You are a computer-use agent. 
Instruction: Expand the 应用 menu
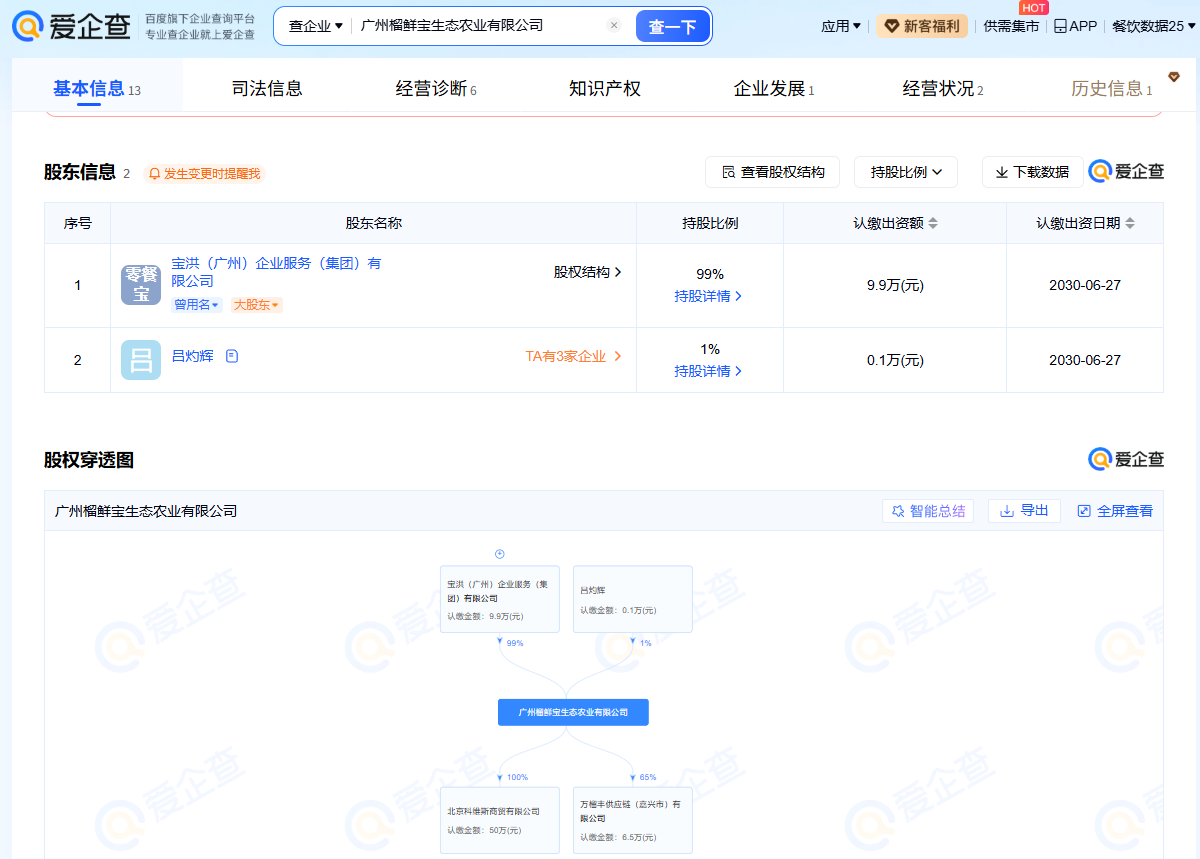pyautogui.click(x=840, y=26)
